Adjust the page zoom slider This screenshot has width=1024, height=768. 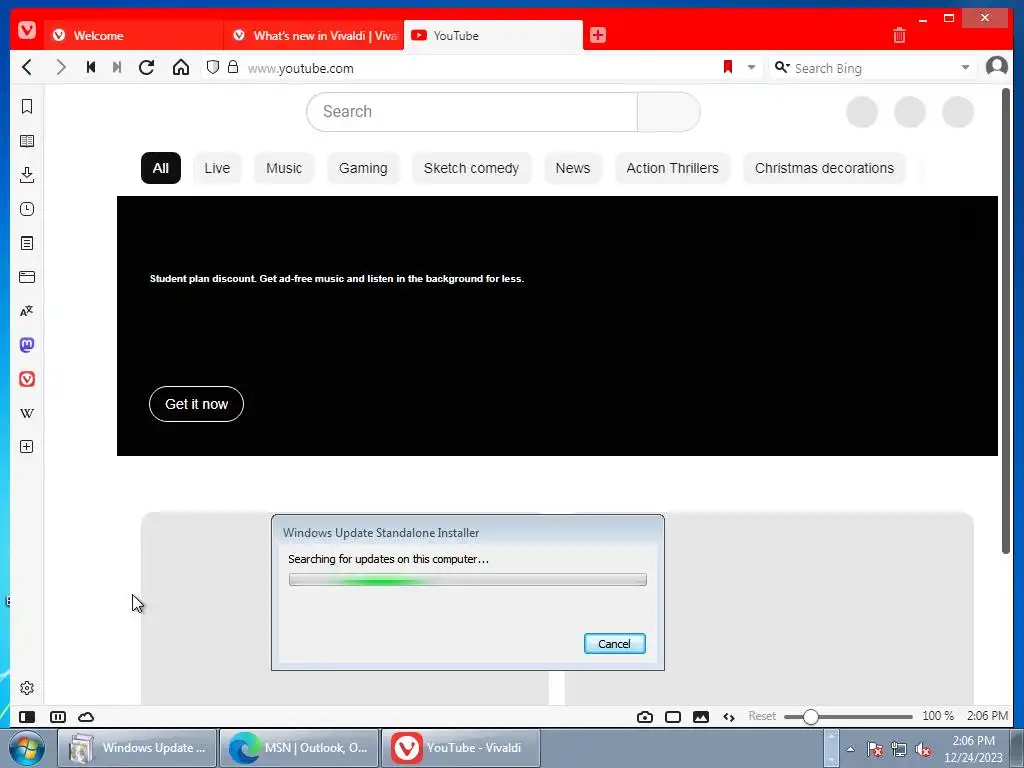848,716
